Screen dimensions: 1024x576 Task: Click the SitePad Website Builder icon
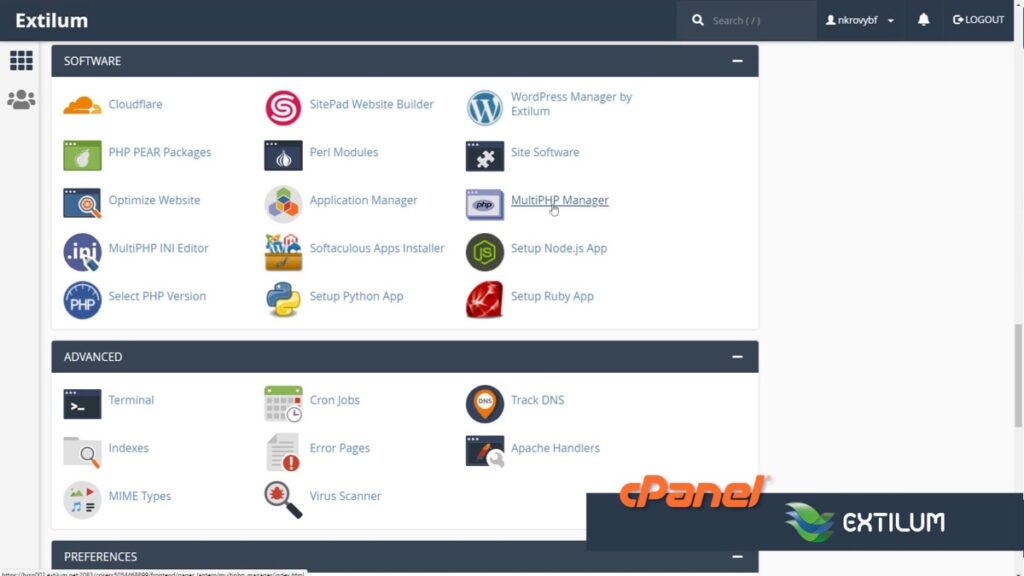click(283, 108)
